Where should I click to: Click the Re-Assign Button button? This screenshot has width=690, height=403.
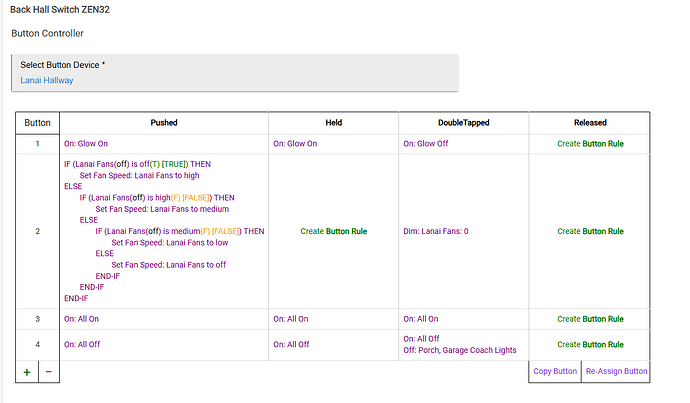click(616, 371)
